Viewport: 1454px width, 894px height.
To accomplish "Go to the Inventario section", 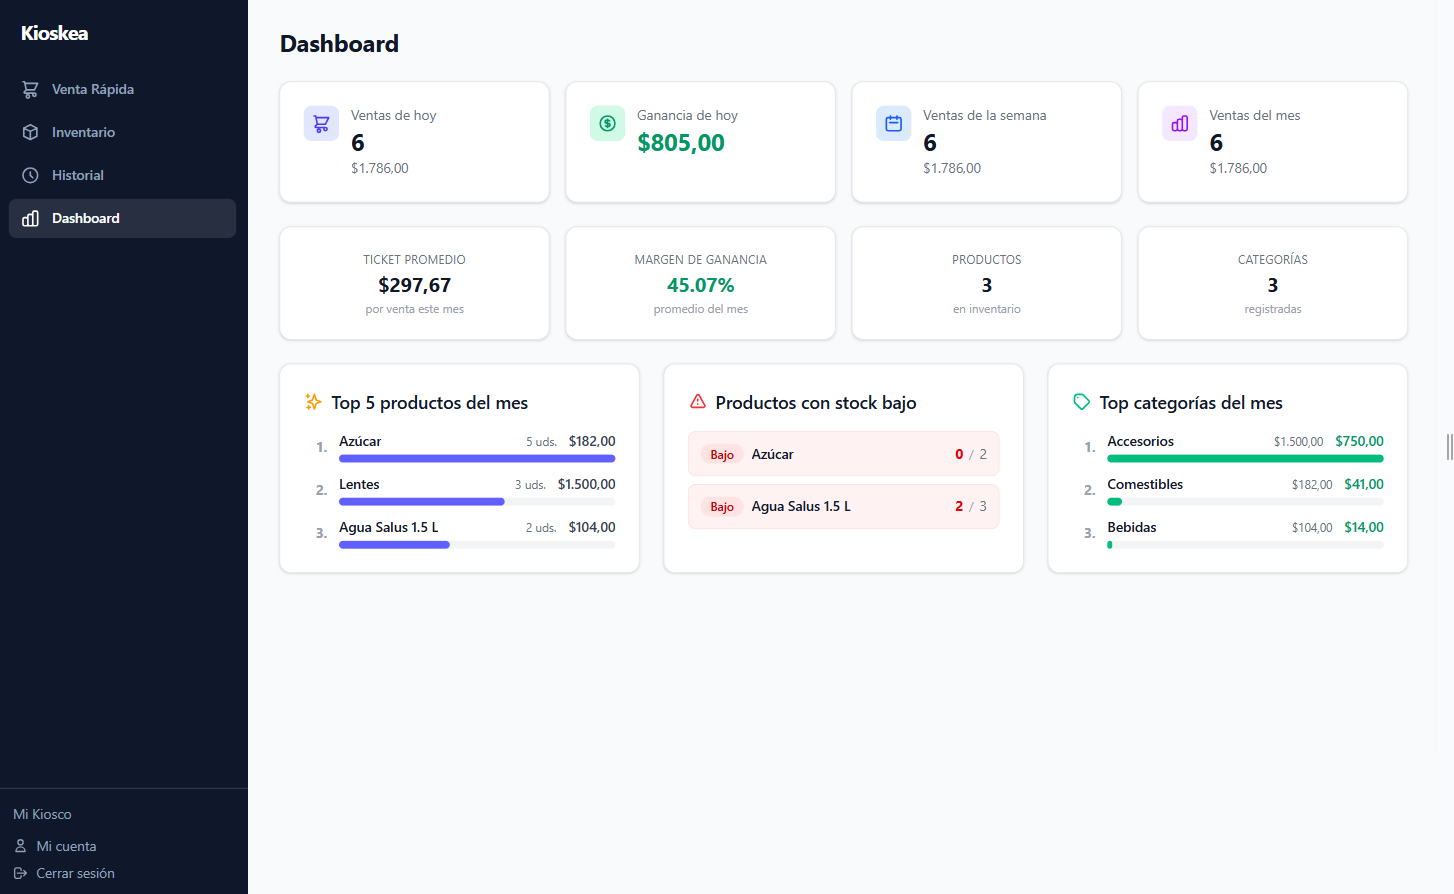I will click(x=83, y=132).
